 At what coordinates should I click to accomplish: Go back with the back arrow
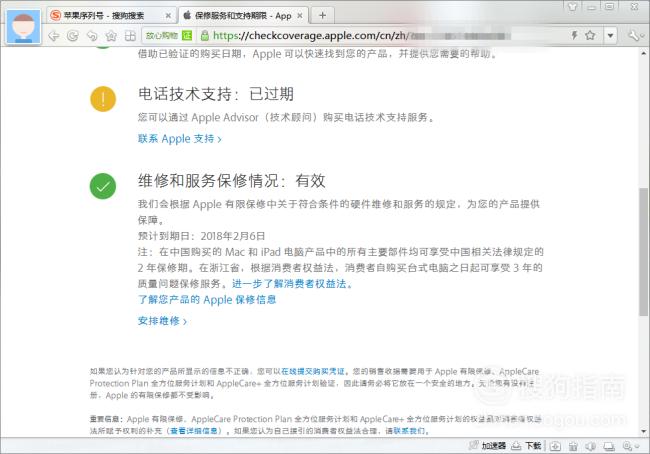53,36
